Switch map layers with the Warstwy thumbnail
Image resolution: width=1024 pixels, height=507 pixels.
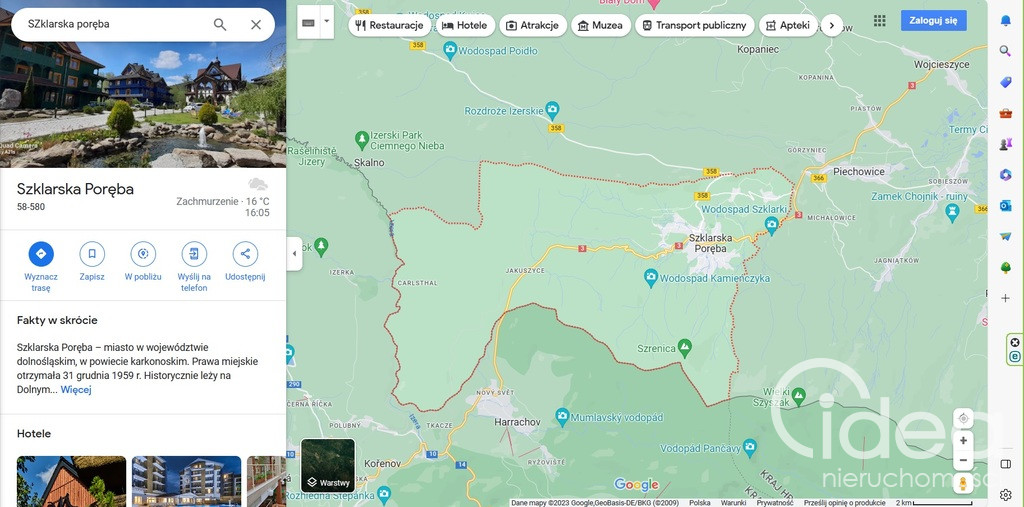[328, 465]
